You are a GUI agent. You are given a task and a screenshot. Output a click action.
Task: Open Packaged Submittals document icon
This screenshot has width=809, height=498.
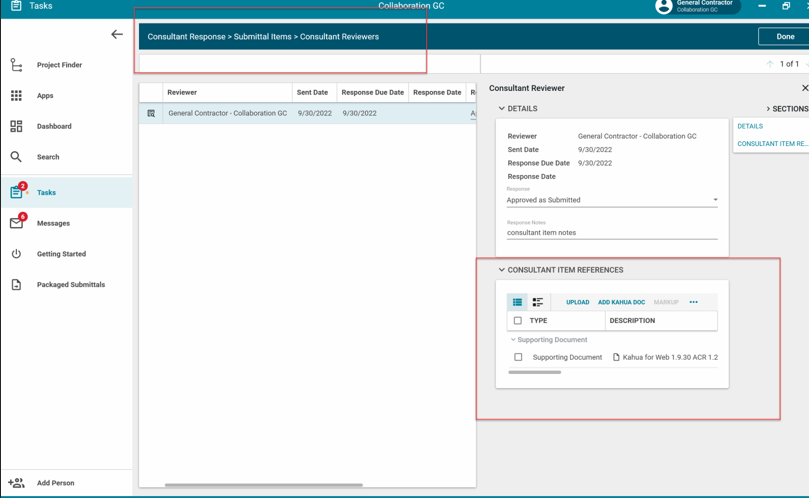[x=16, y=285]
